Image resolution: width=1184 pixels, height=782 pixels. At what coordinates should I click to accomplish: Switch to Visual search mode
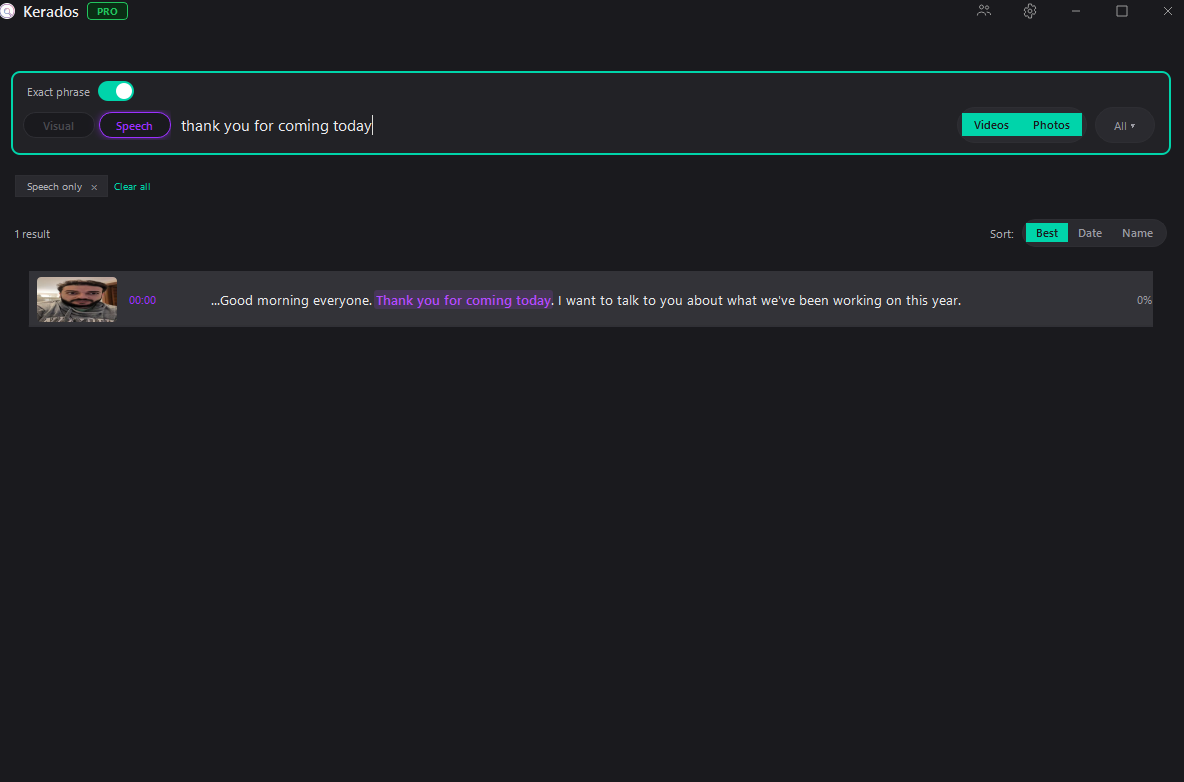tap(59, 125)
